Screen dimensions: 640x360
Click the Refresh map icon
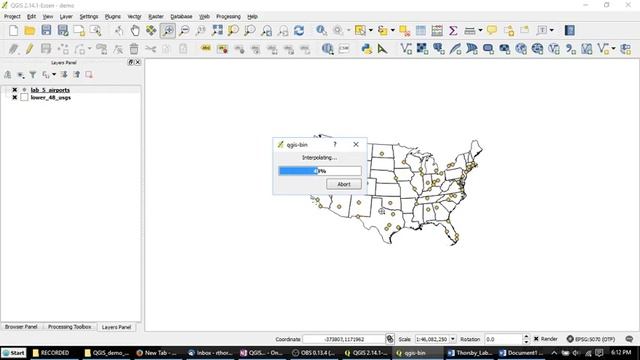tap(299, 31)
